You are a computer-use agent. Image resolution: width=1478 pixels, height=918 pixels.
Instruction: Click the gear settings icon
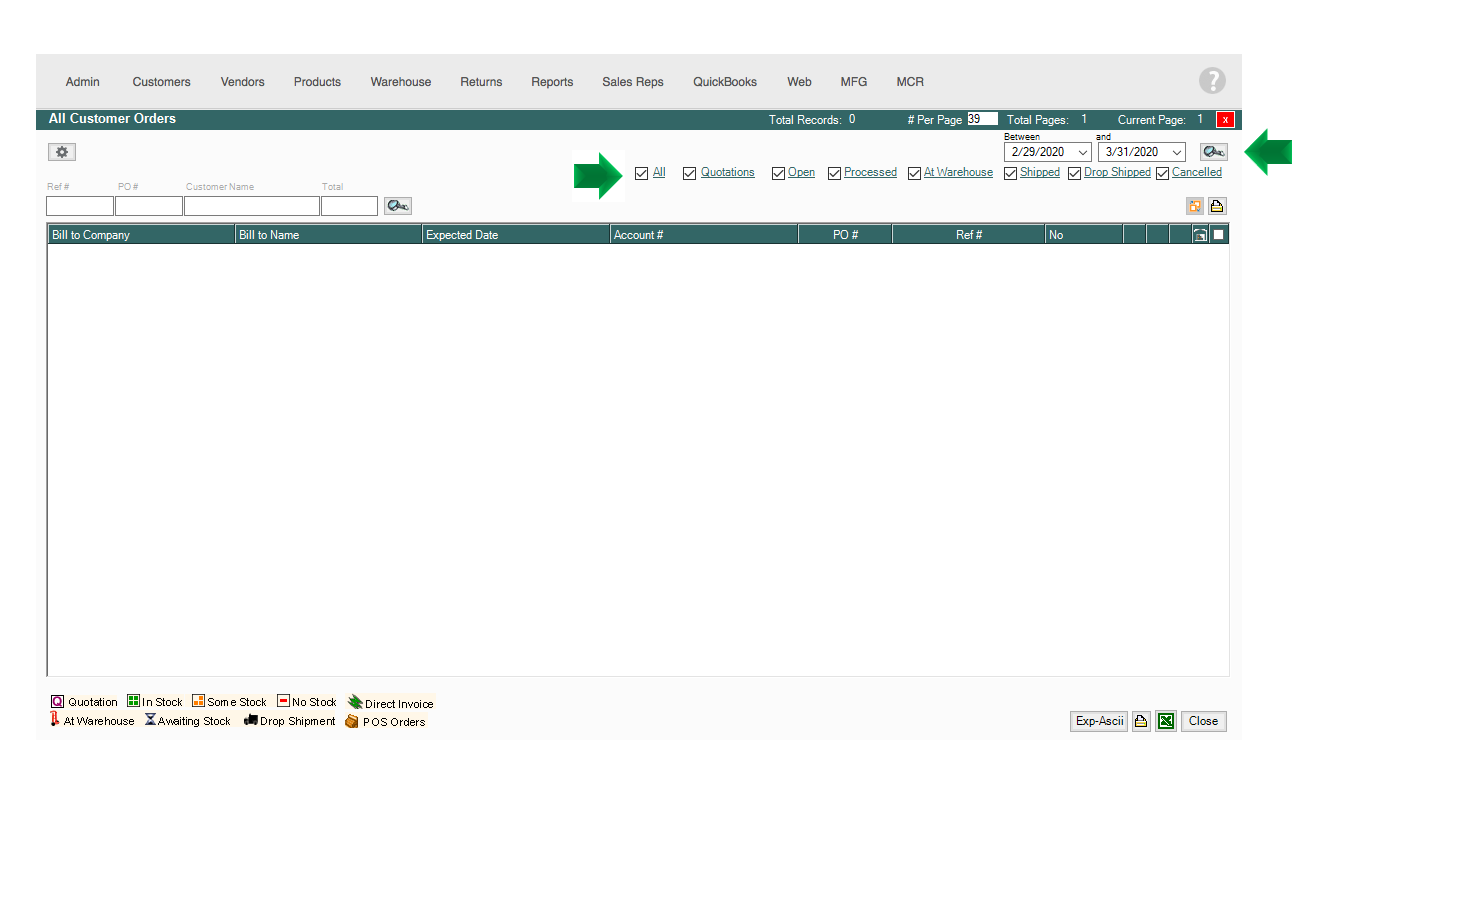pos(62,152)
